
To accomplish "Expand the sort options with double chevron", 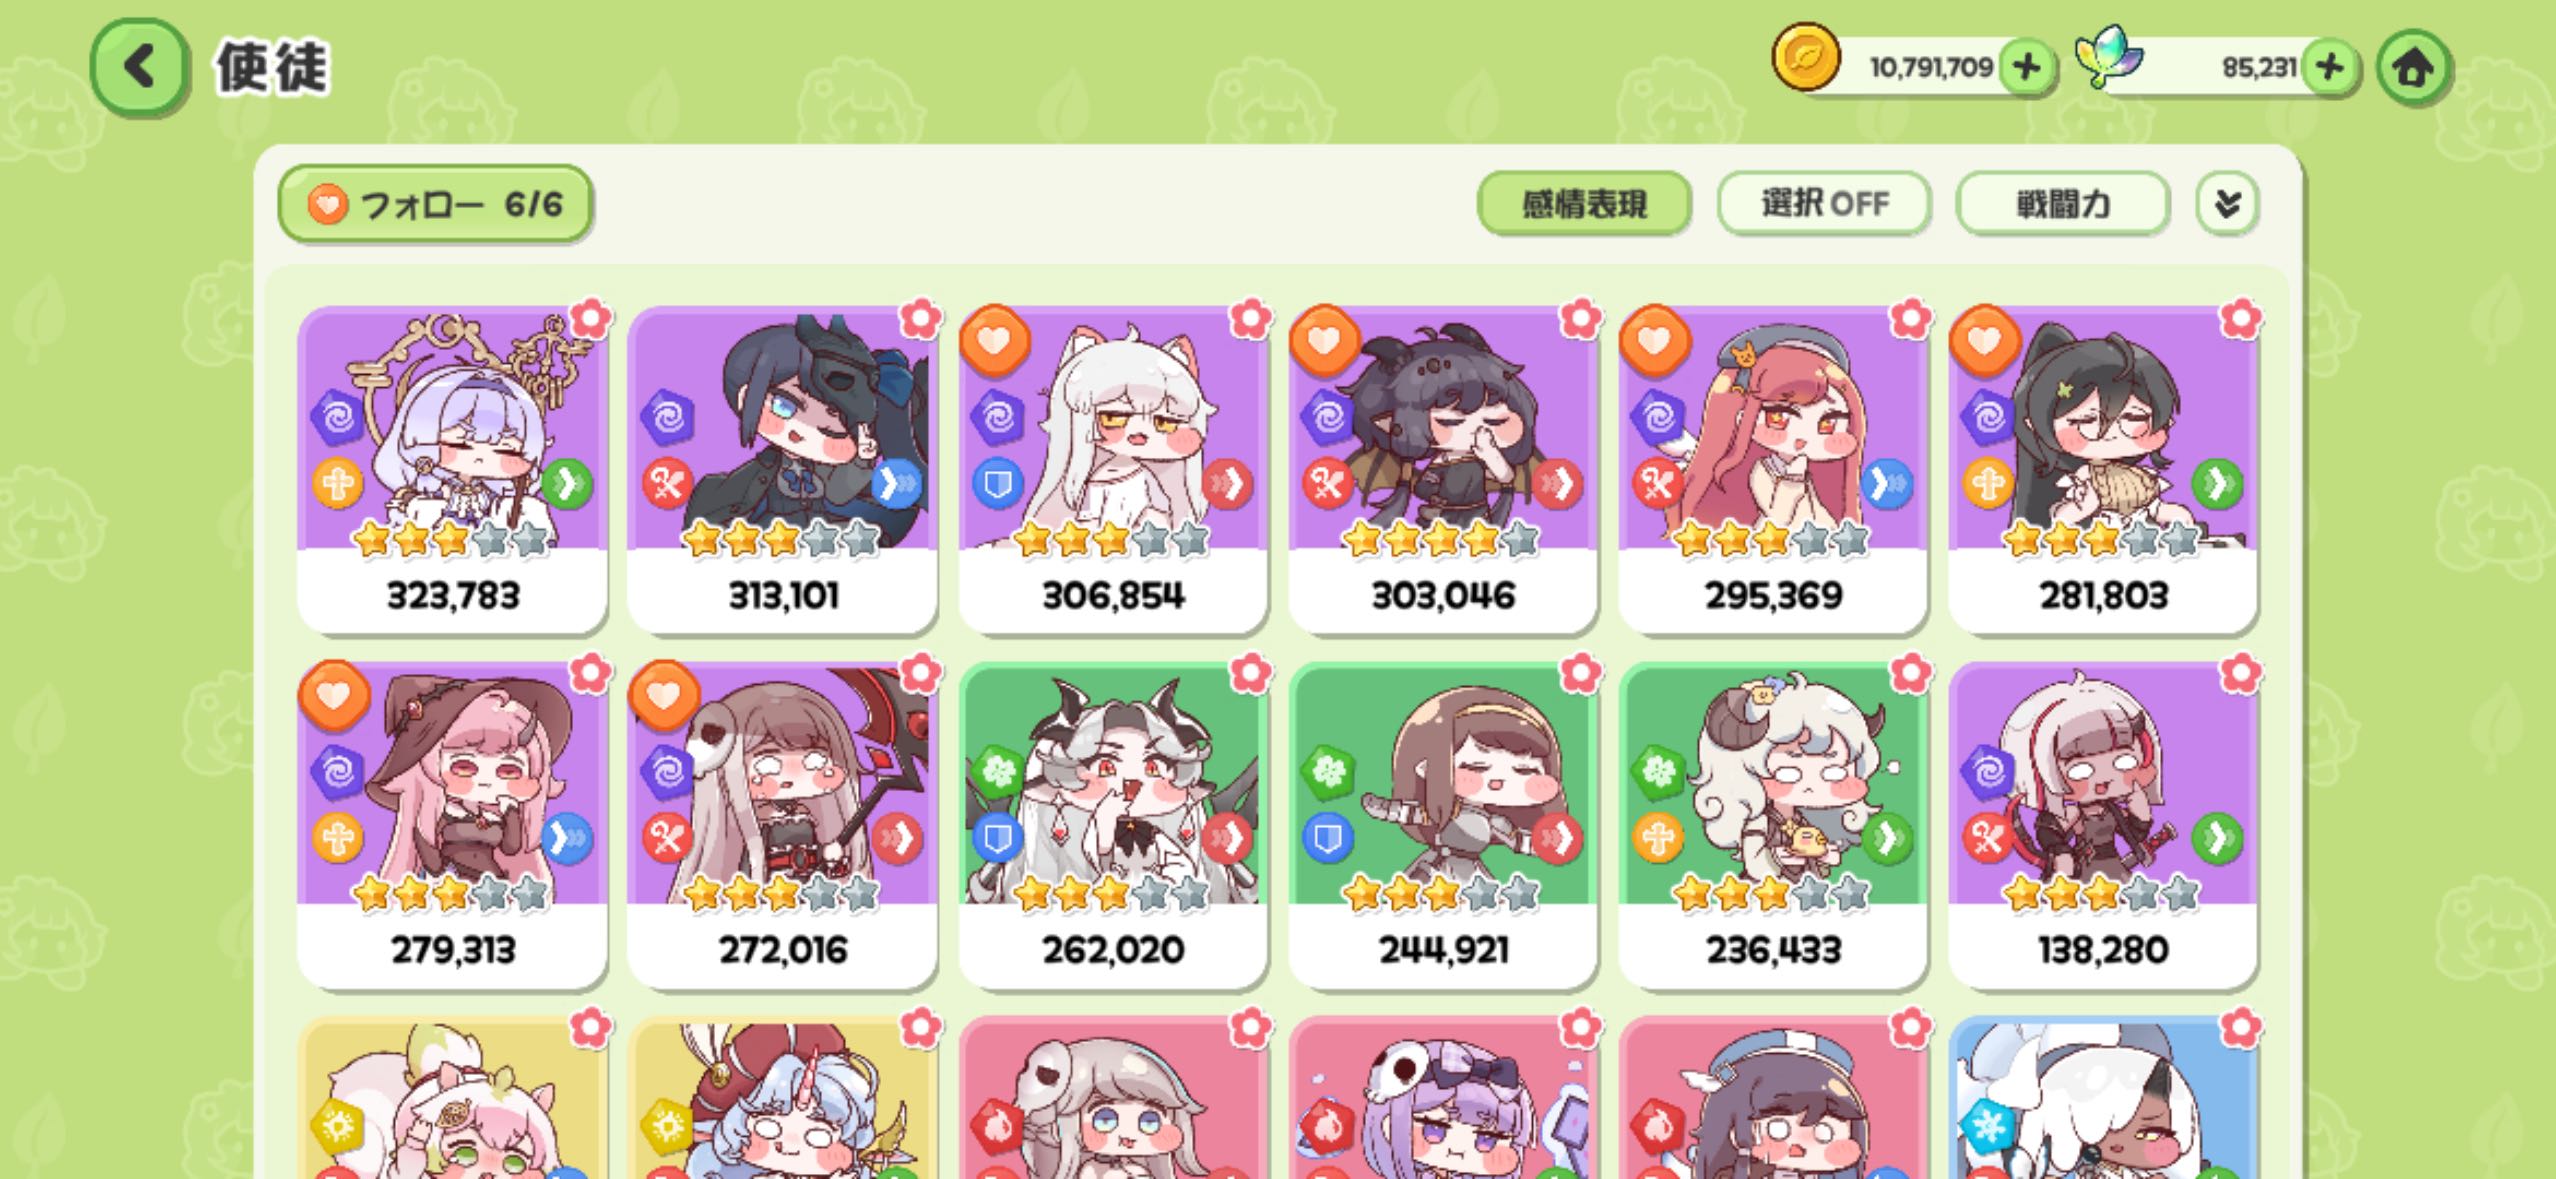I will [2227, 204].
